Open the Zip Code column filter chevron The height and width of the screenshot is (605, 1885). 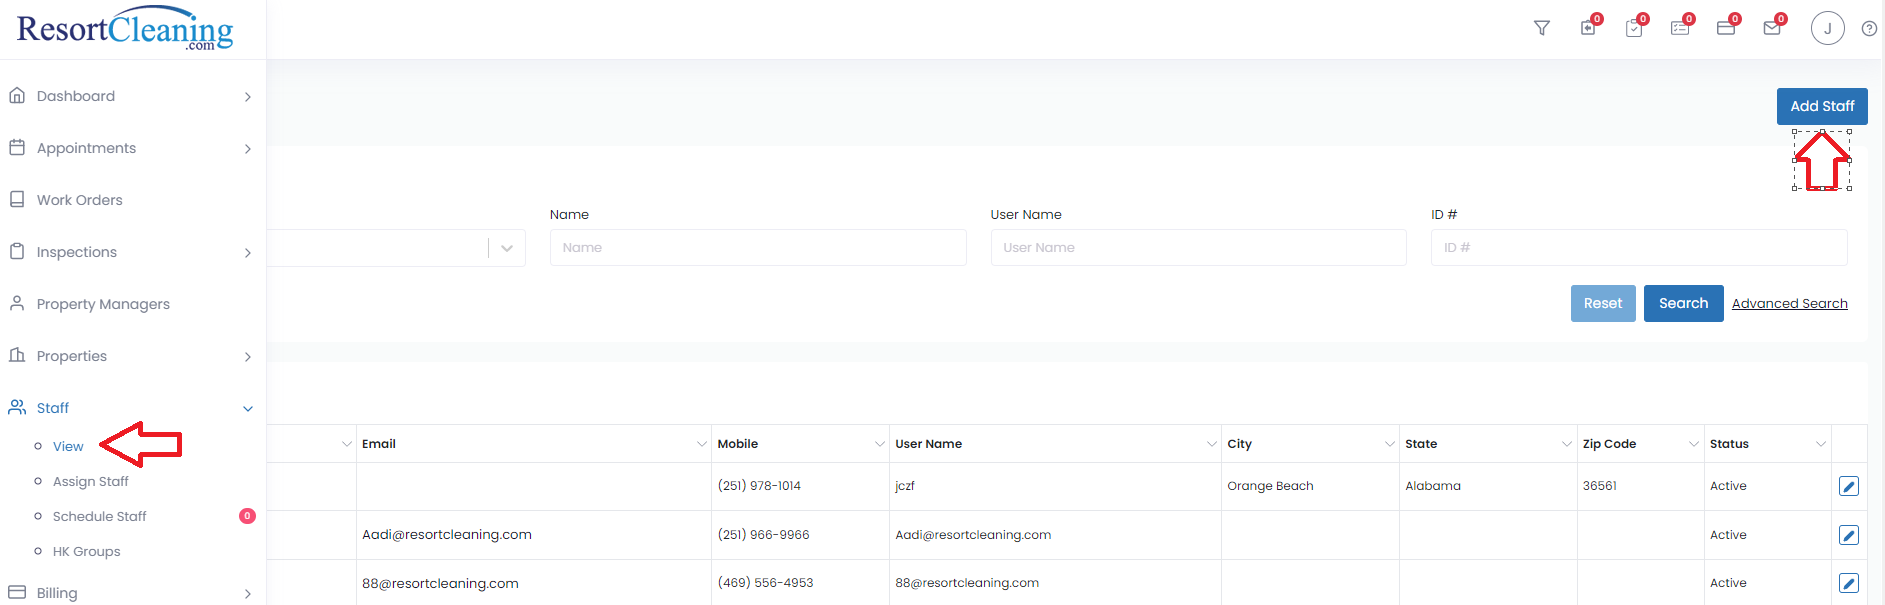[x=1694, y=444]
